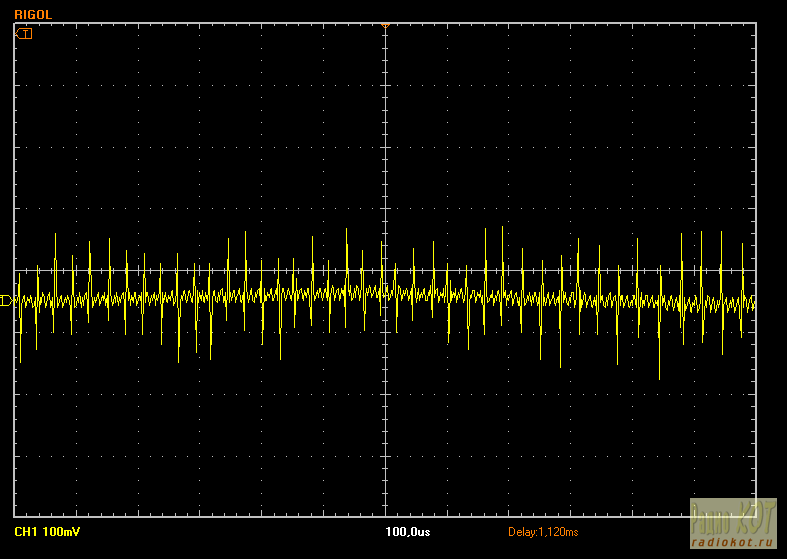Select the CH1 100mV scale readout
This screenshot has width=787, height=559.
tap(47, 531)
